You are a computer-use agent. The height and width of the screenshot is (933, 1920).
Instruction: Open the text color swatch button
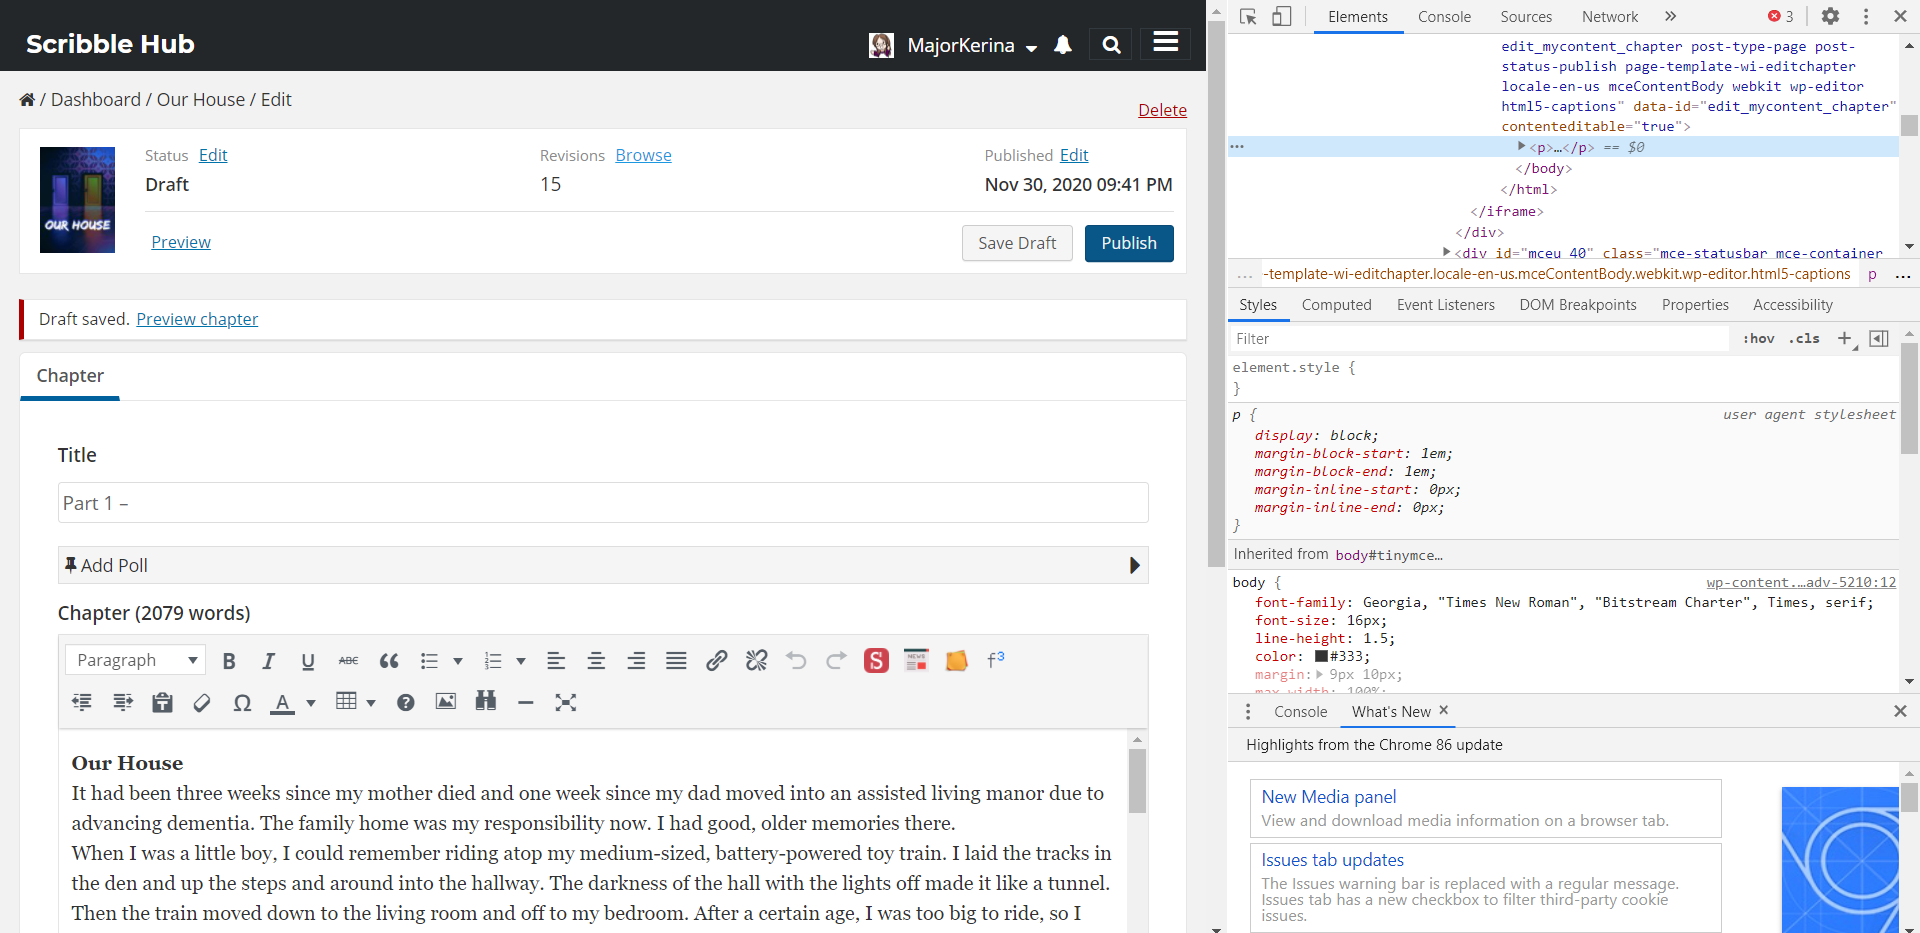tap(283, 703)
